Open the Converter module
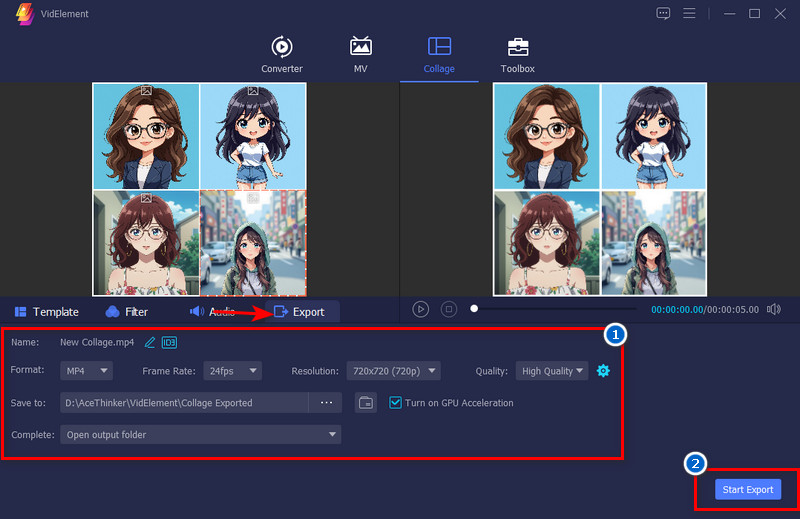 pos(281,54)
